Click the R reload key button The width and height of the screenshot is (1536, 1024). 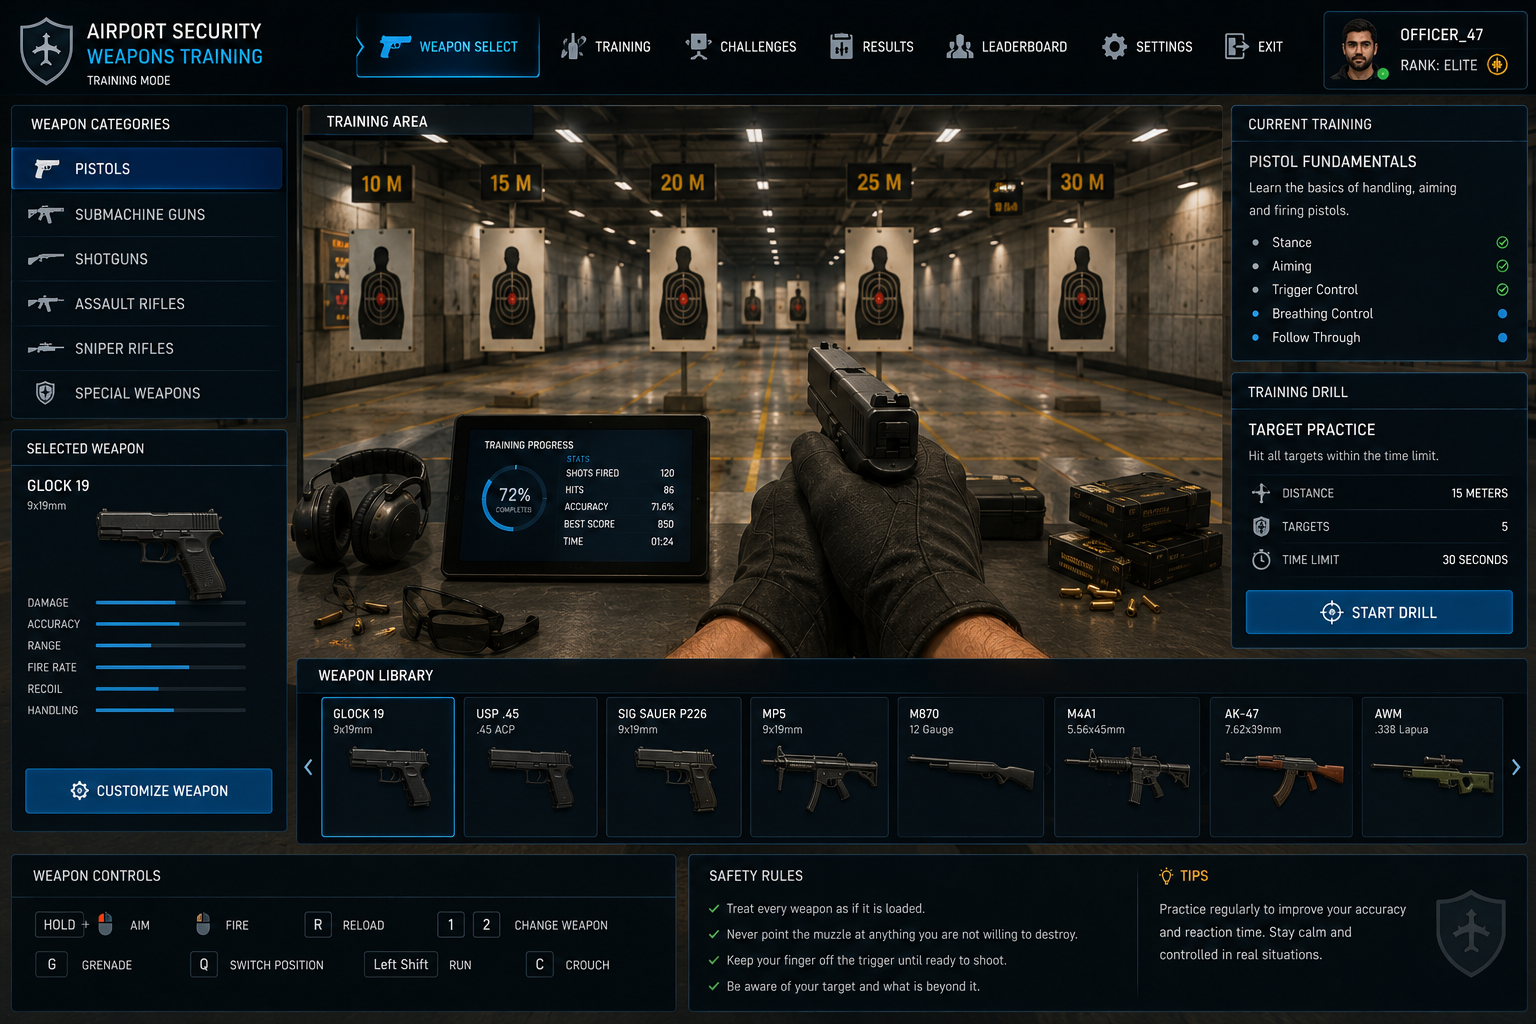tap(318, 925)
